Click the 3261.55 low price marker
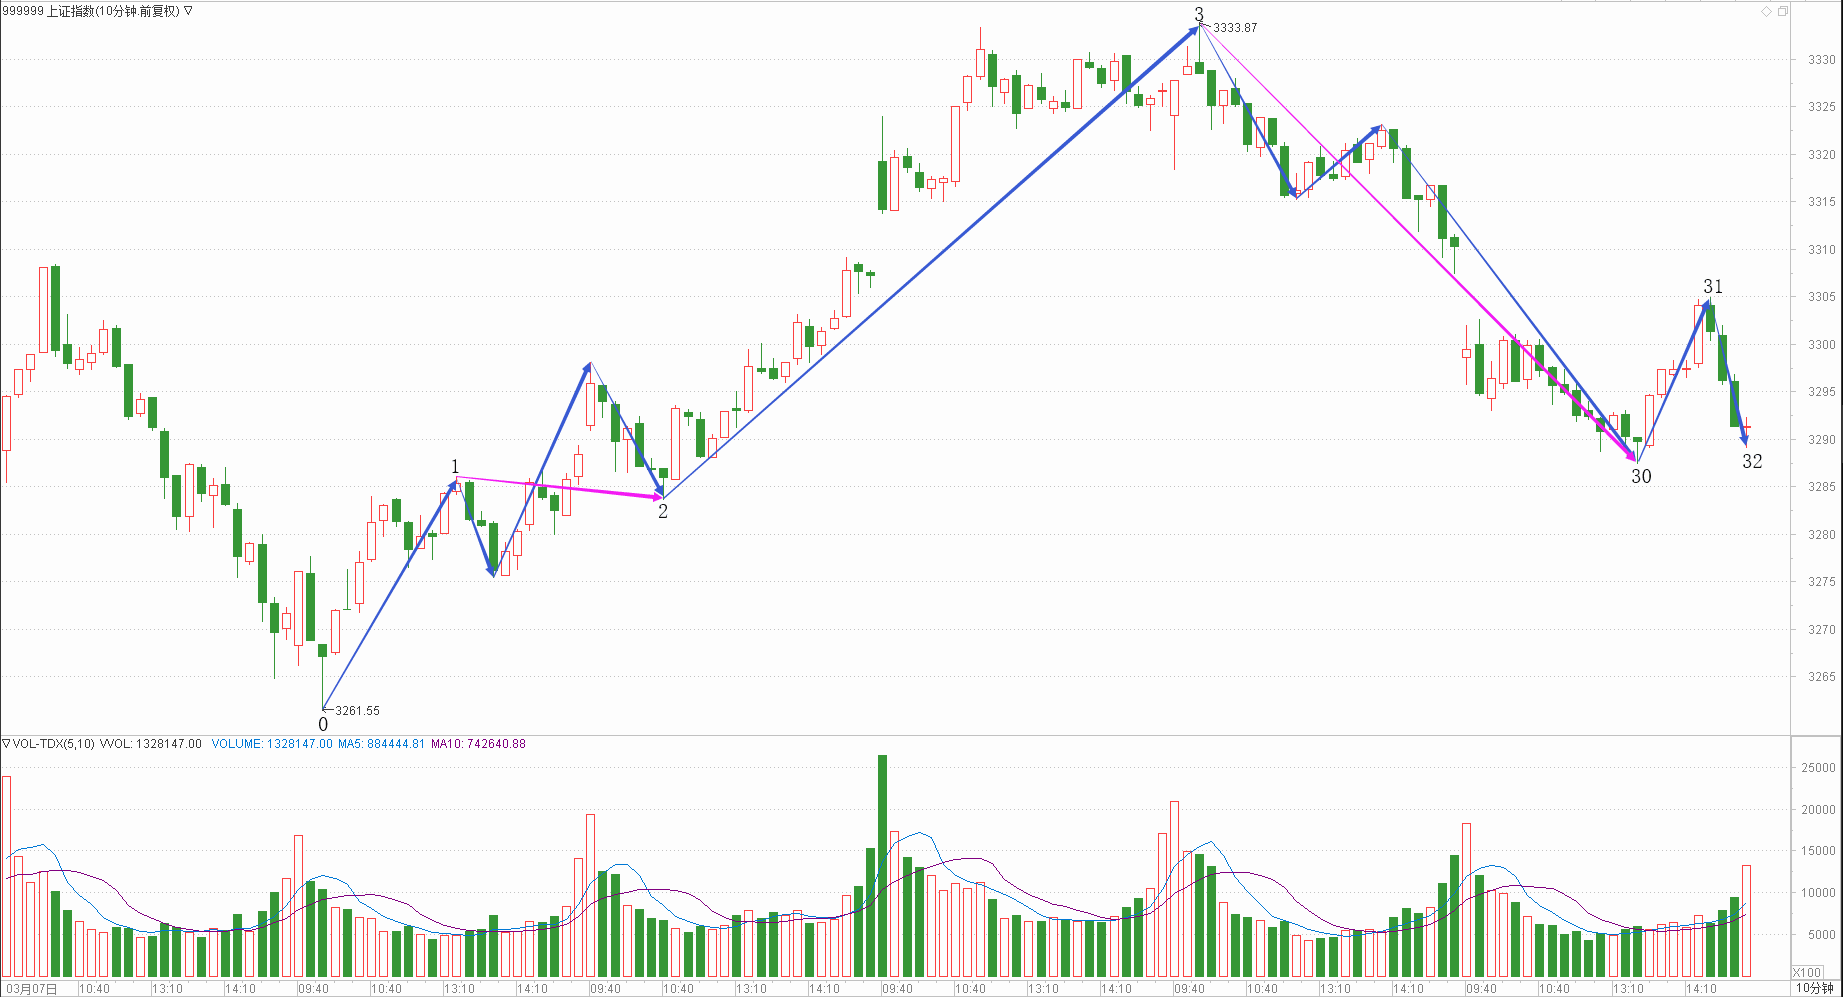Image resolution: width=1843 pixels, height=997 pixels. coord(357,711)
